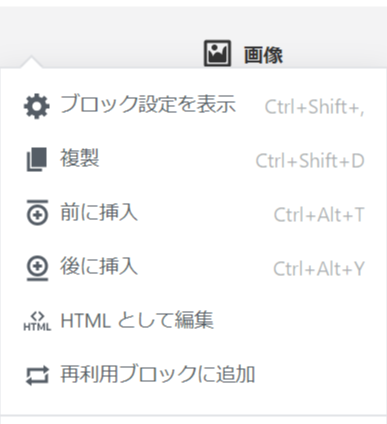Click the insert-after circle-plus icon
The width and height of the screenshot is (387, 424).
pos(37,268)
